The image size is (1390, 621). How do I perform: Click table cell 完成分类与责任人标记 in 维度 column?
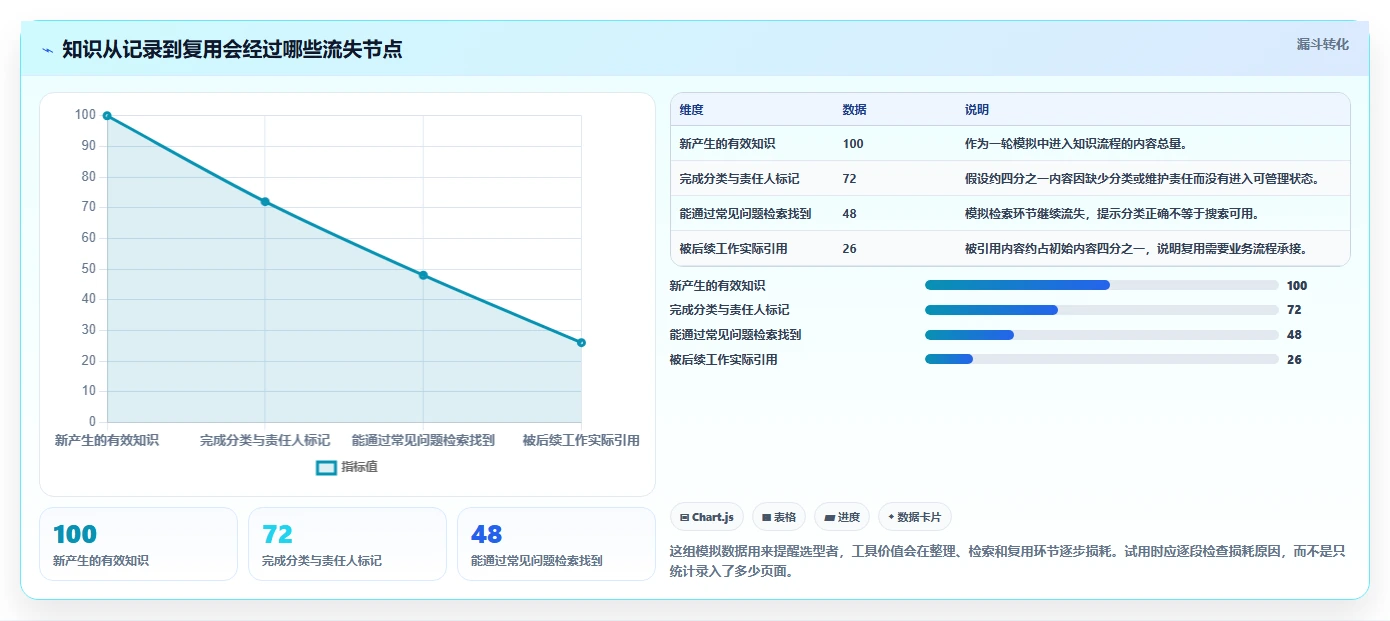[739, 179]
